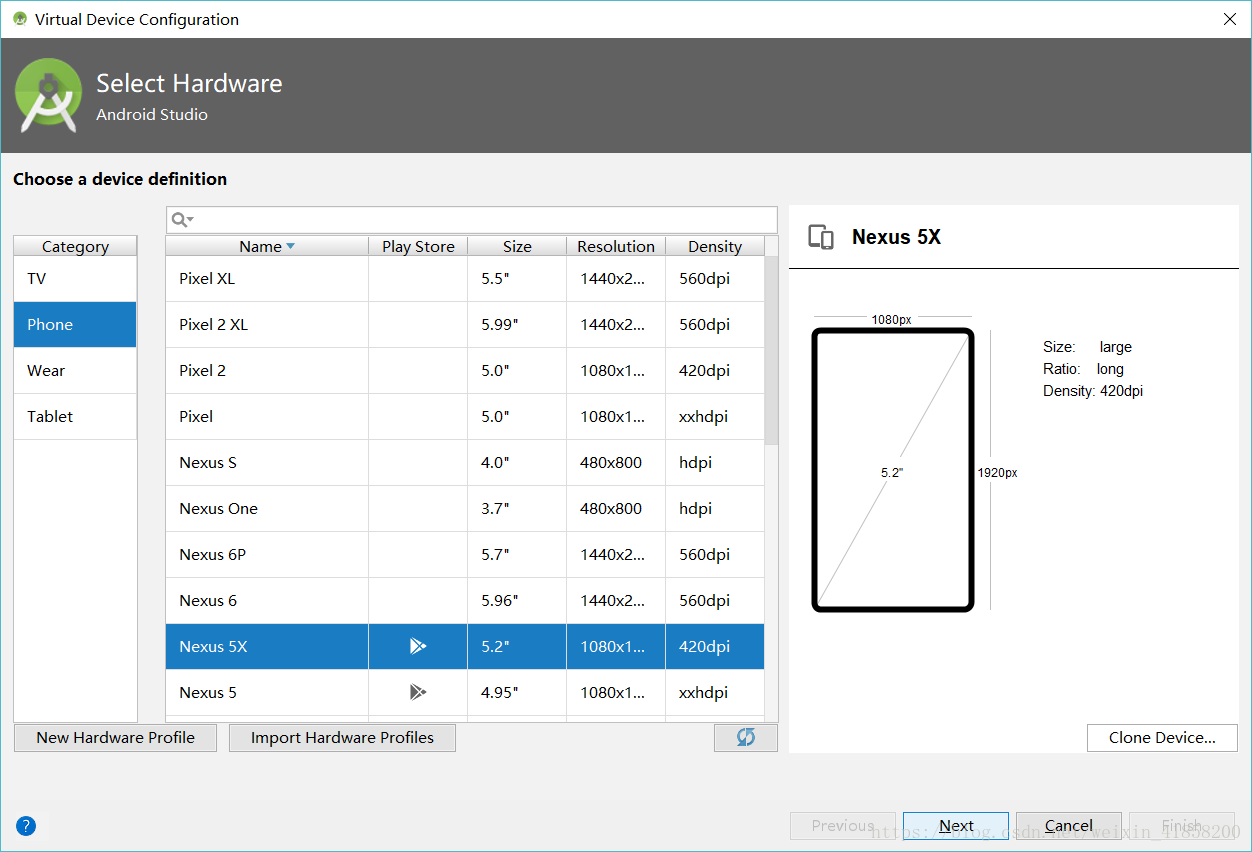Image resolution: width=1252 pixels, height=852 pixels.
Task: Click 420dpi density in Pixel 2 row
Action: pos(715,371)
